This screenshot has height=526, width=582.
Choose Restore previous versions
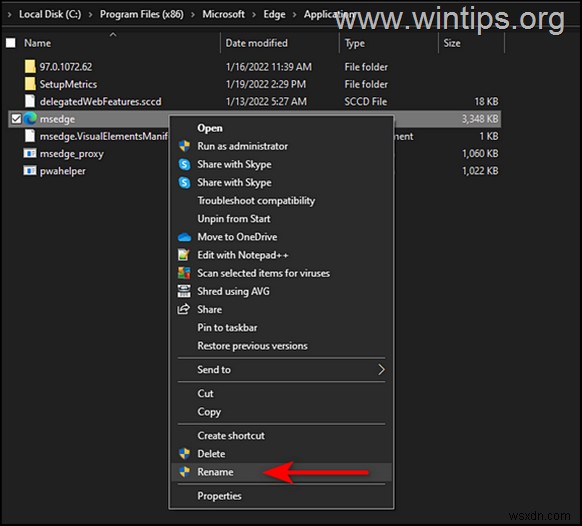(252, 346)
